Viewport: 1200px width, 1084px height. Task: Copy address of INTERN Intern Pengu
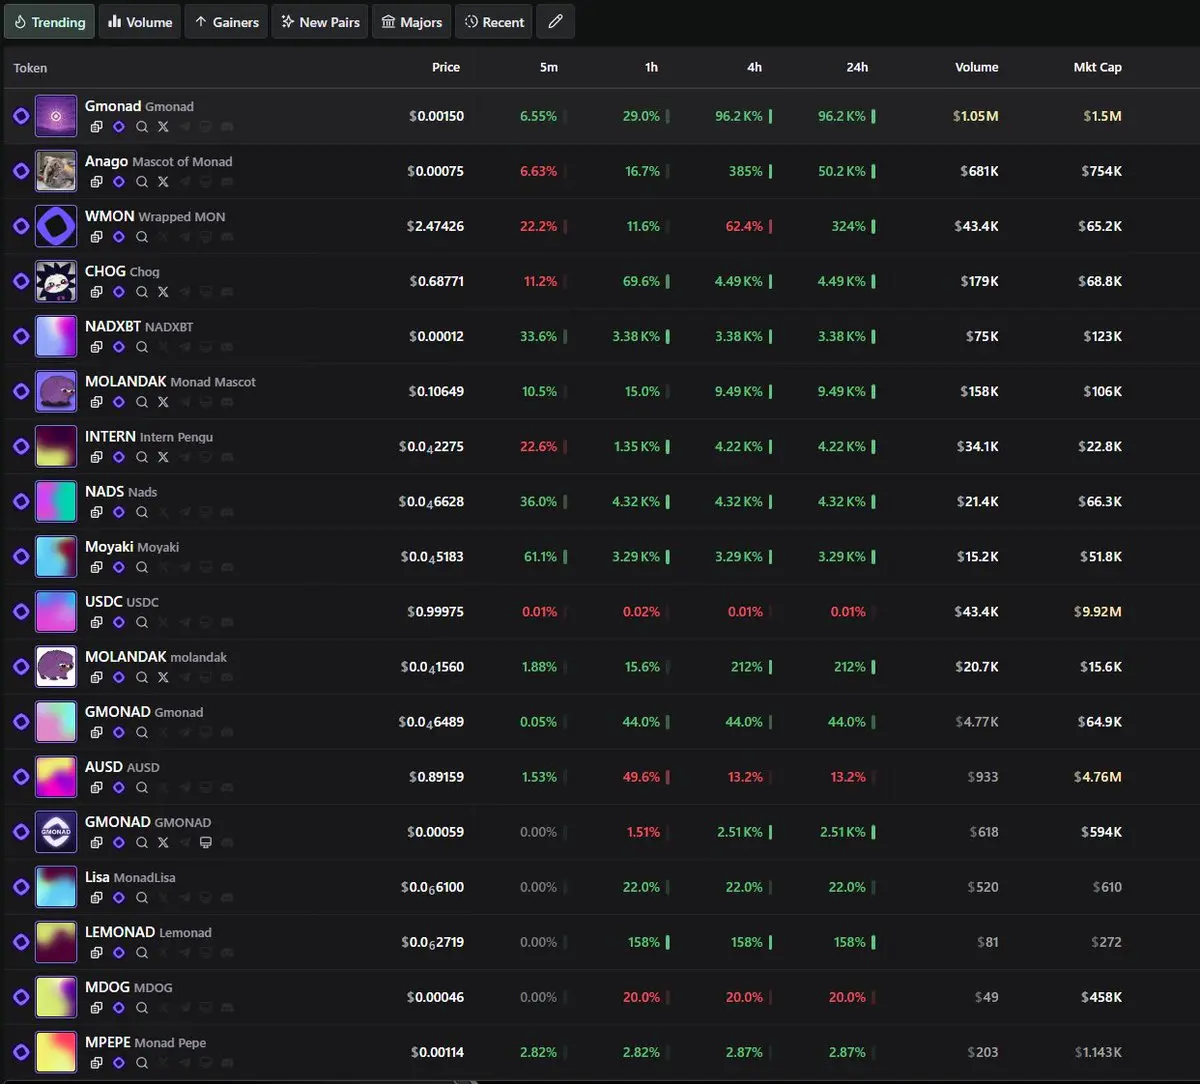tap(96, 457)
